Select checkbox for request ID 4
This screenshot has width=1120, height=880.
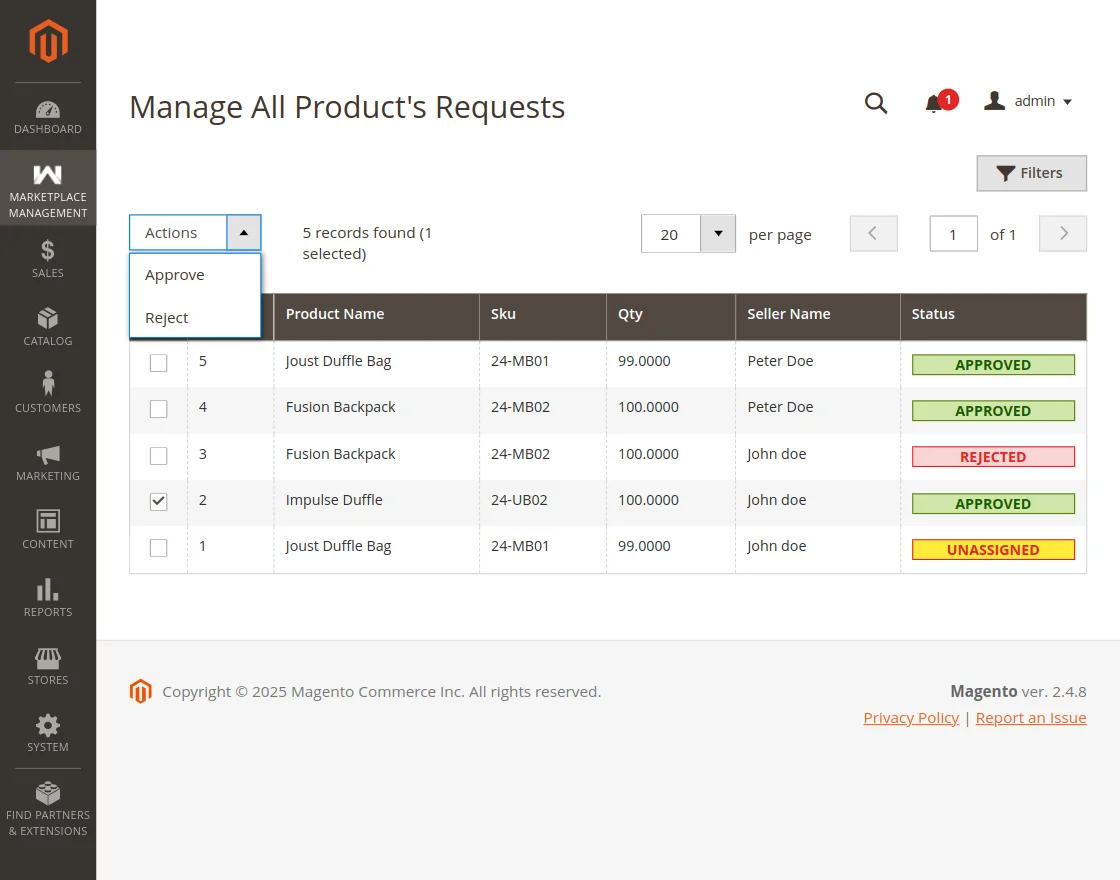point(159,409)
